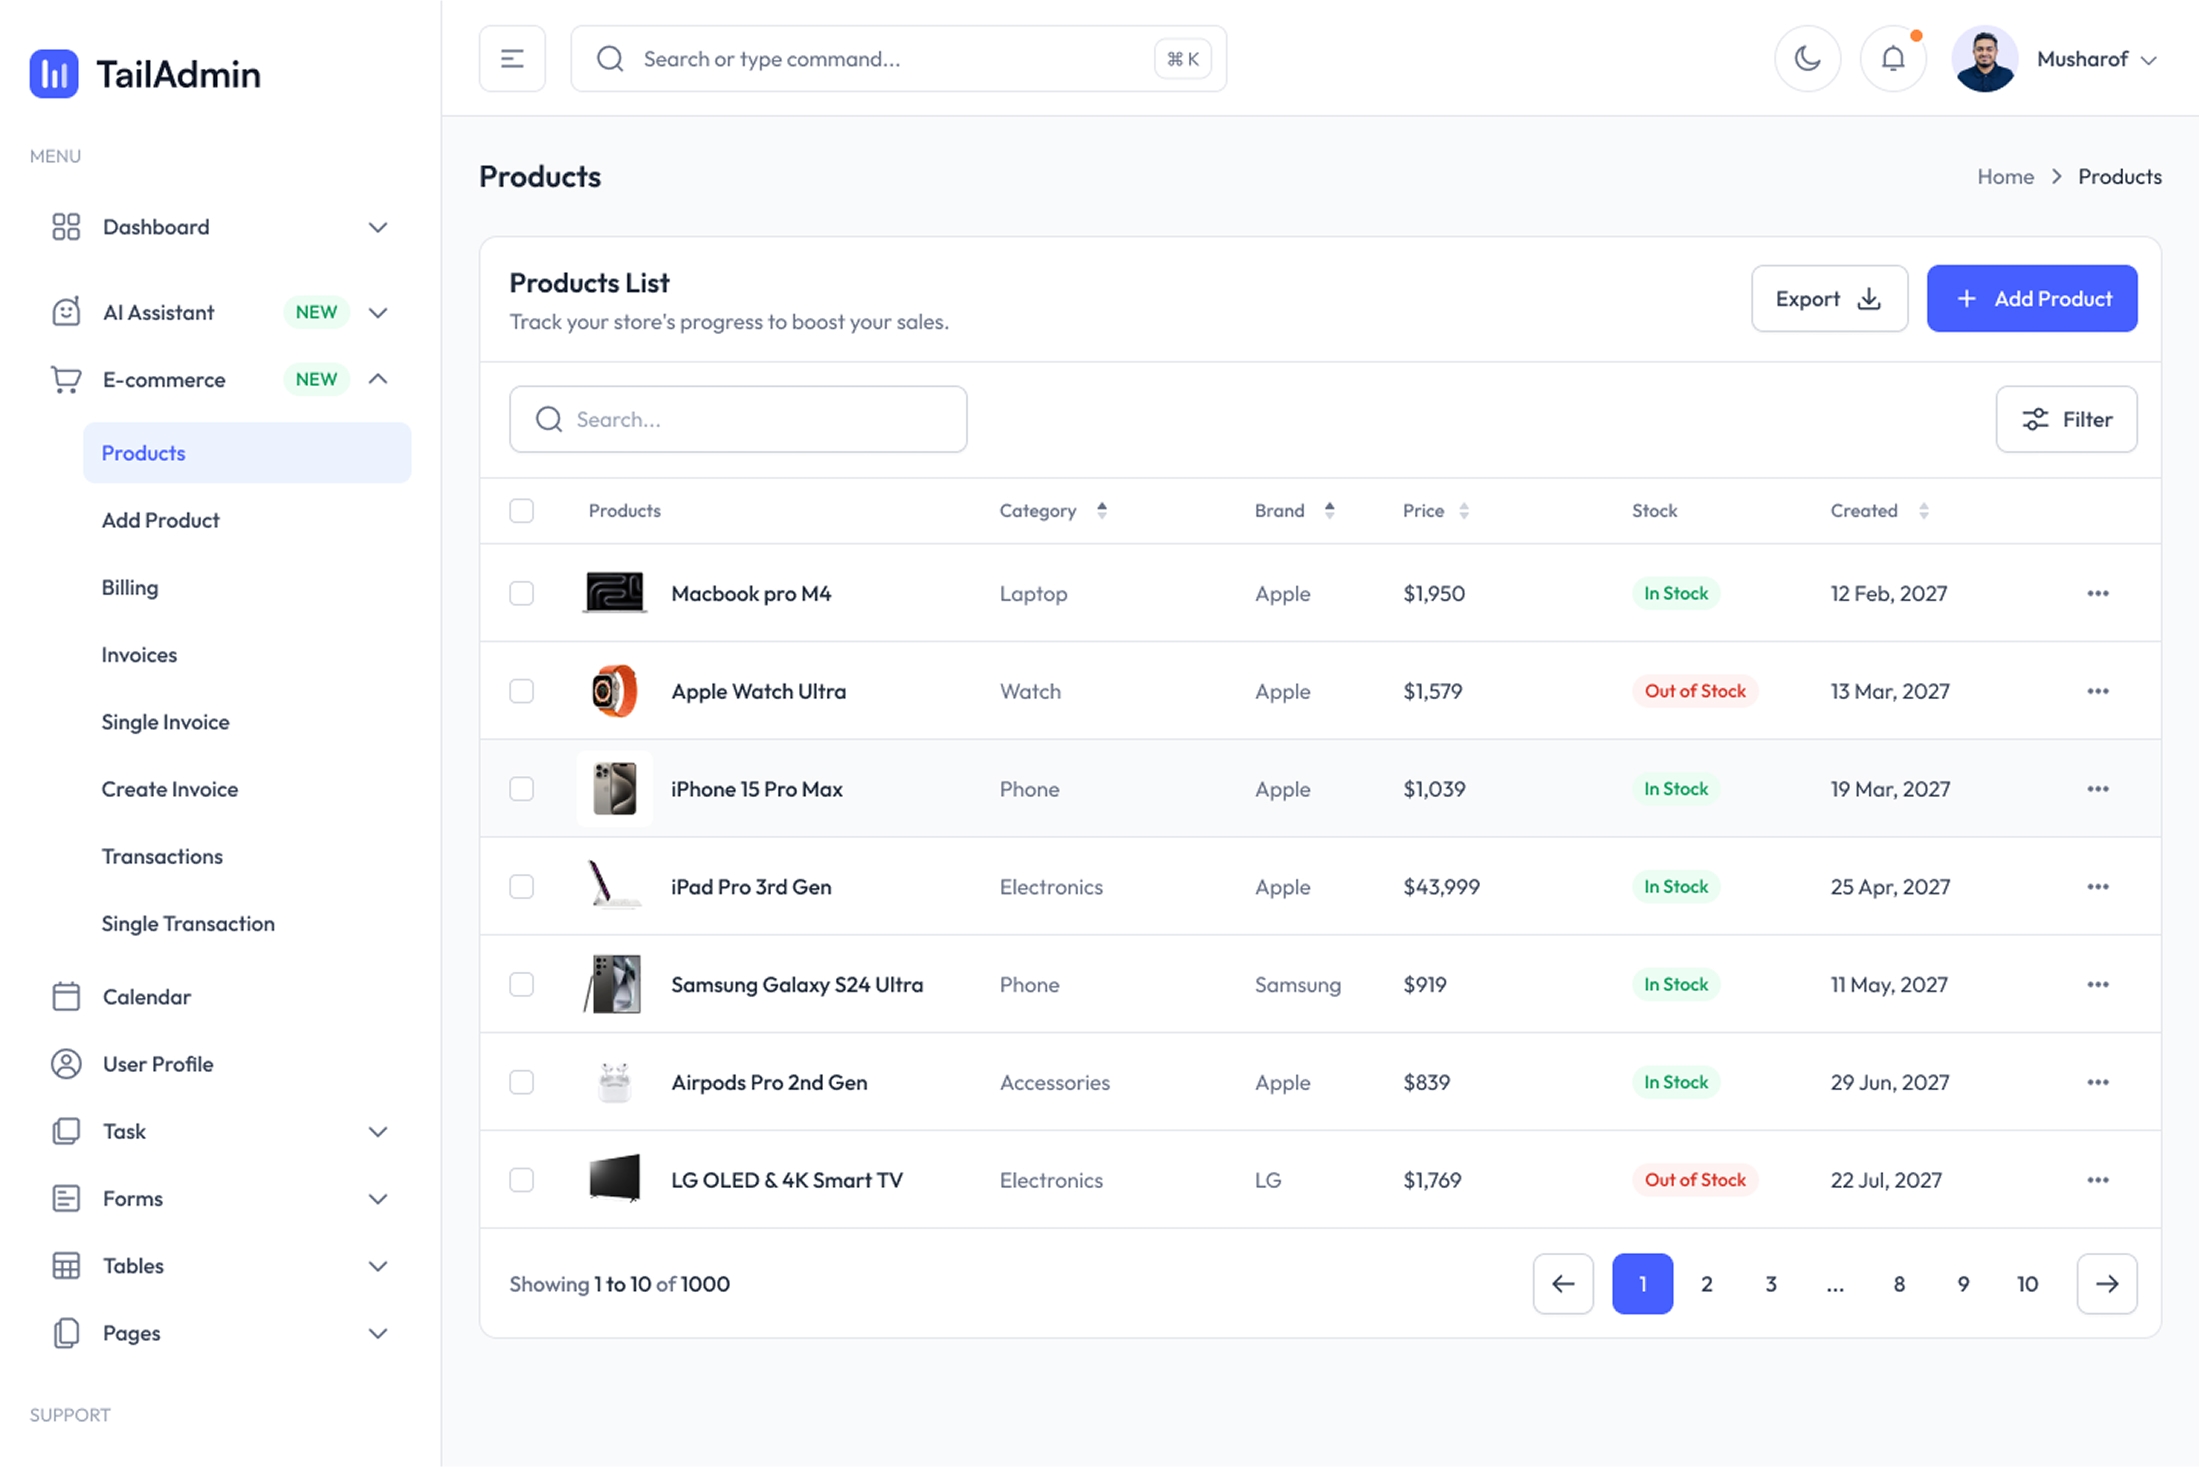2200x1467 pixels.
Task: Click the Pages sidebar icon
Action: point(66,1333)
